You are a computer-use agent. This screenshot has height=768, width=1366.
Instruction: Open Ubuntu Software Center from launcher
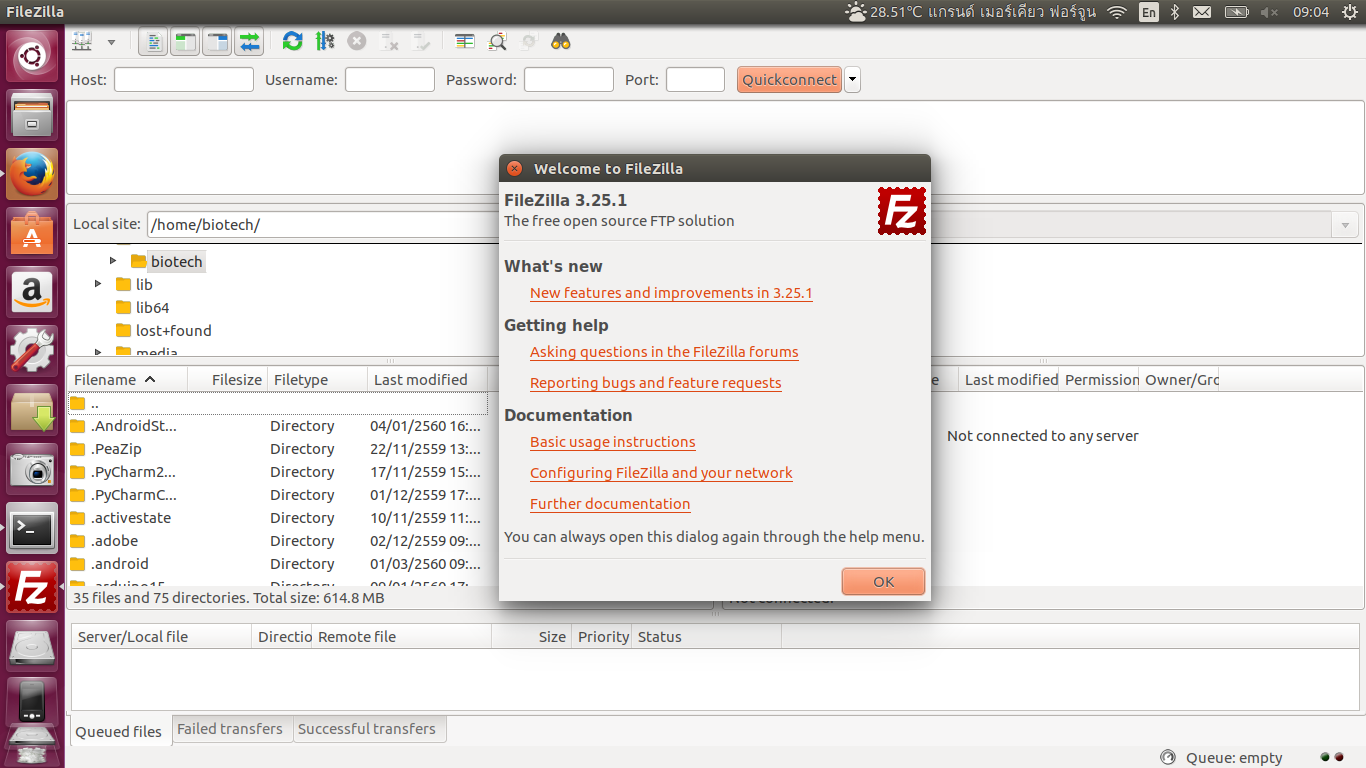32,233
